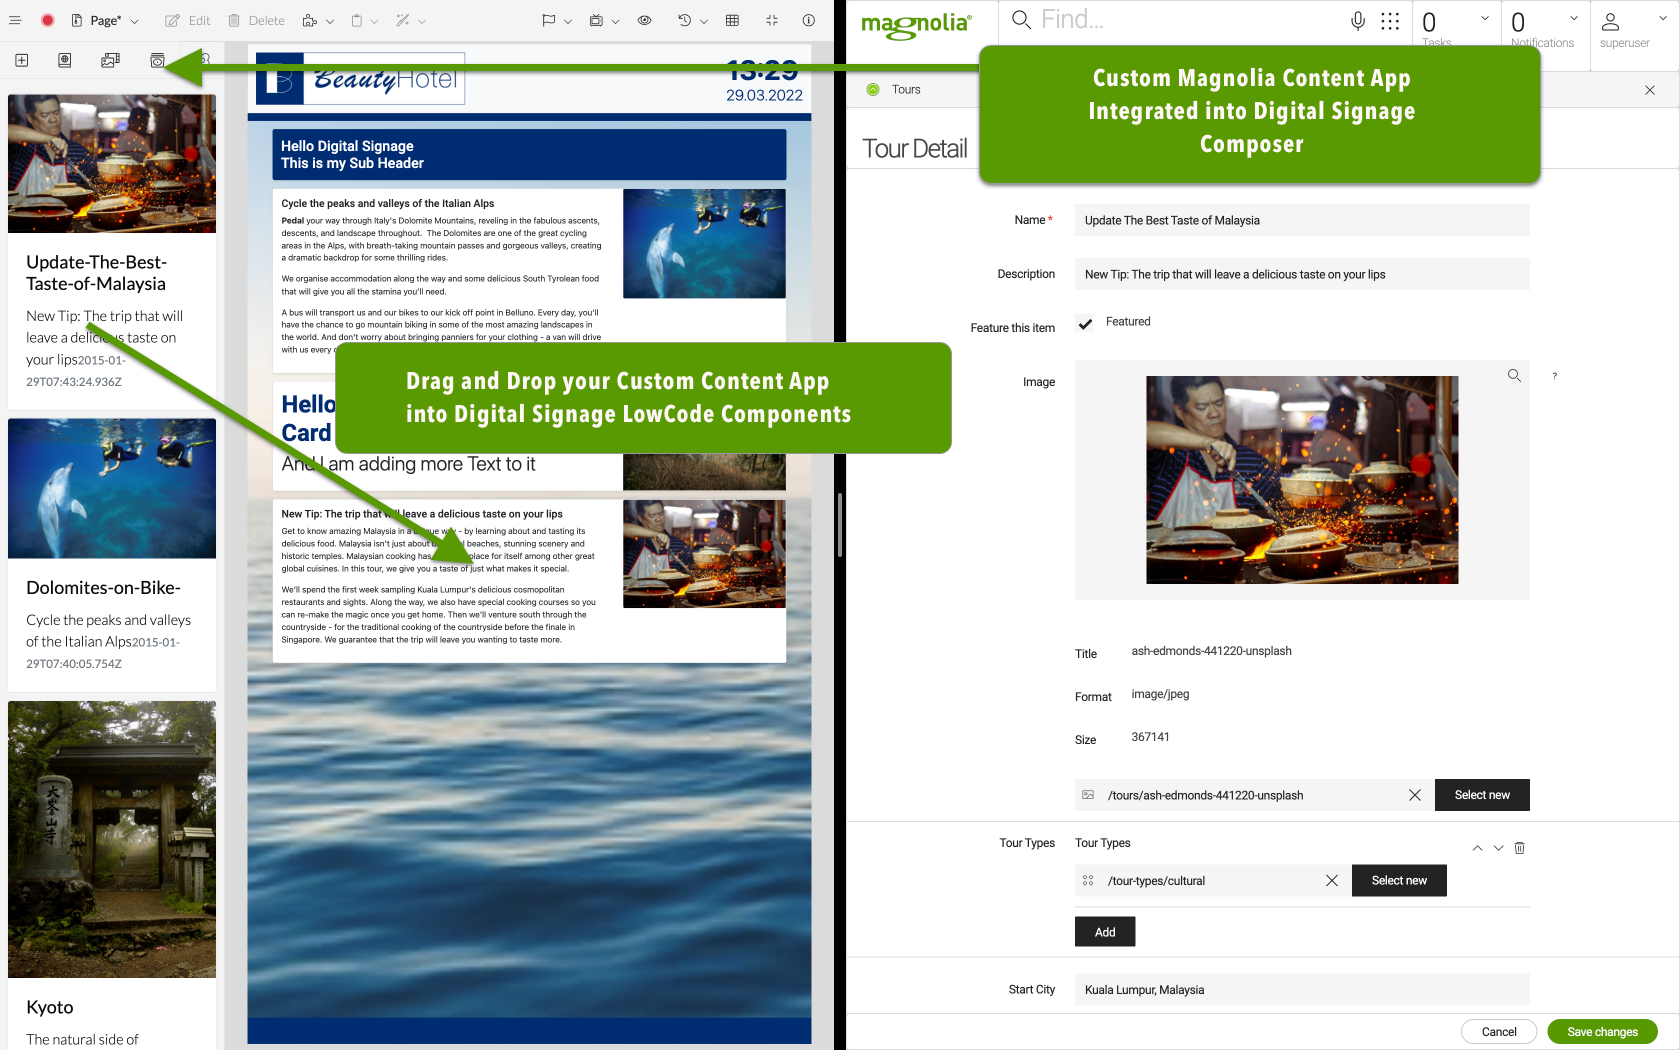Click the image magnifier preview icon
Image resolution: width=1680 pixels, height=1050 pixels.
click(x=1514, y=376)
